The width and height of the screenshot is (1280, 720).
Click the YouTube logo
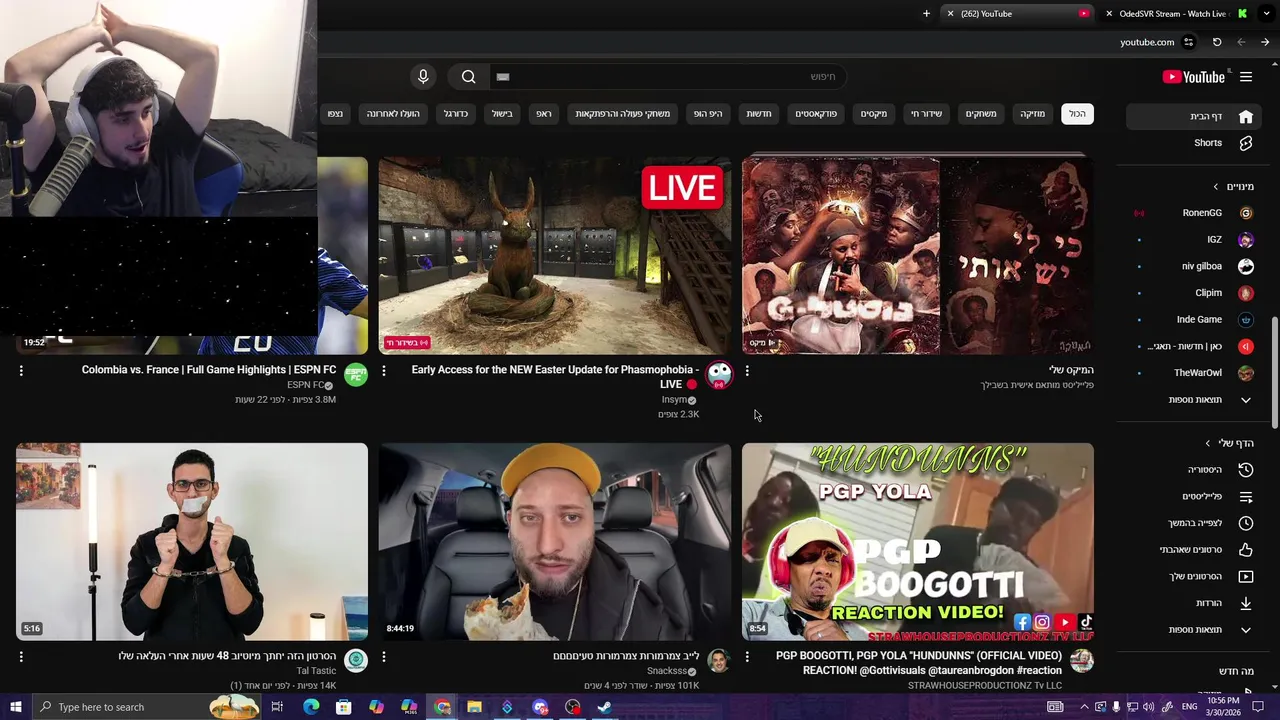1194,77
